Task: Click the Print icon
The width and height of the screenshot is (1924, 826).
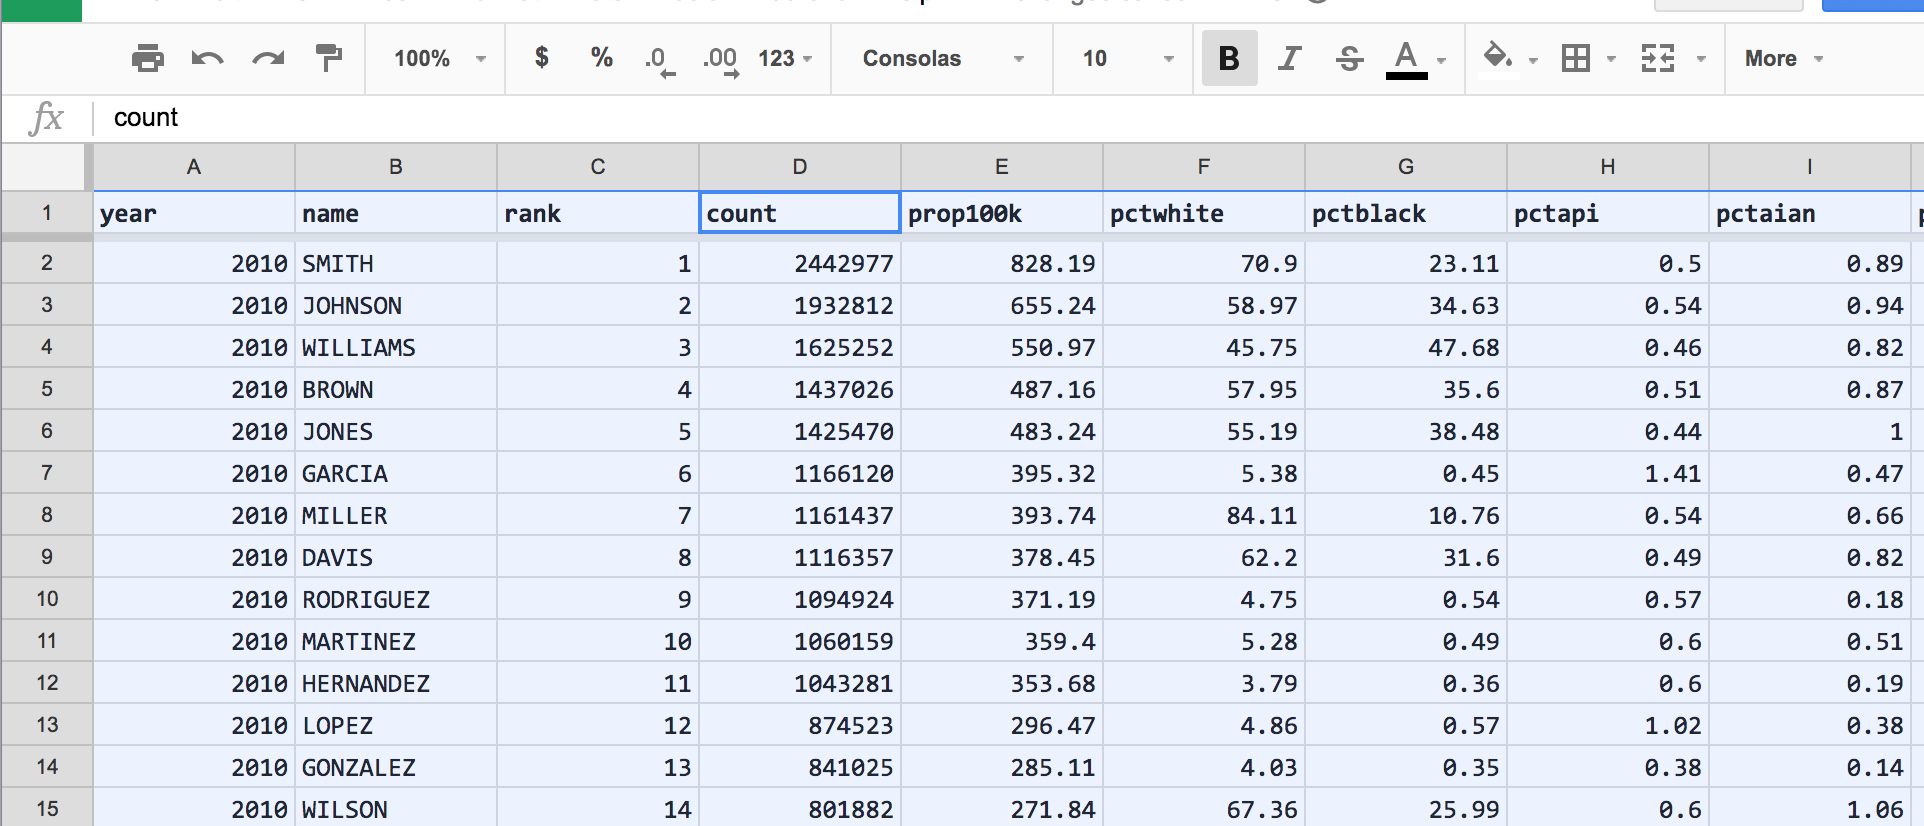Action: click(148, 58)
